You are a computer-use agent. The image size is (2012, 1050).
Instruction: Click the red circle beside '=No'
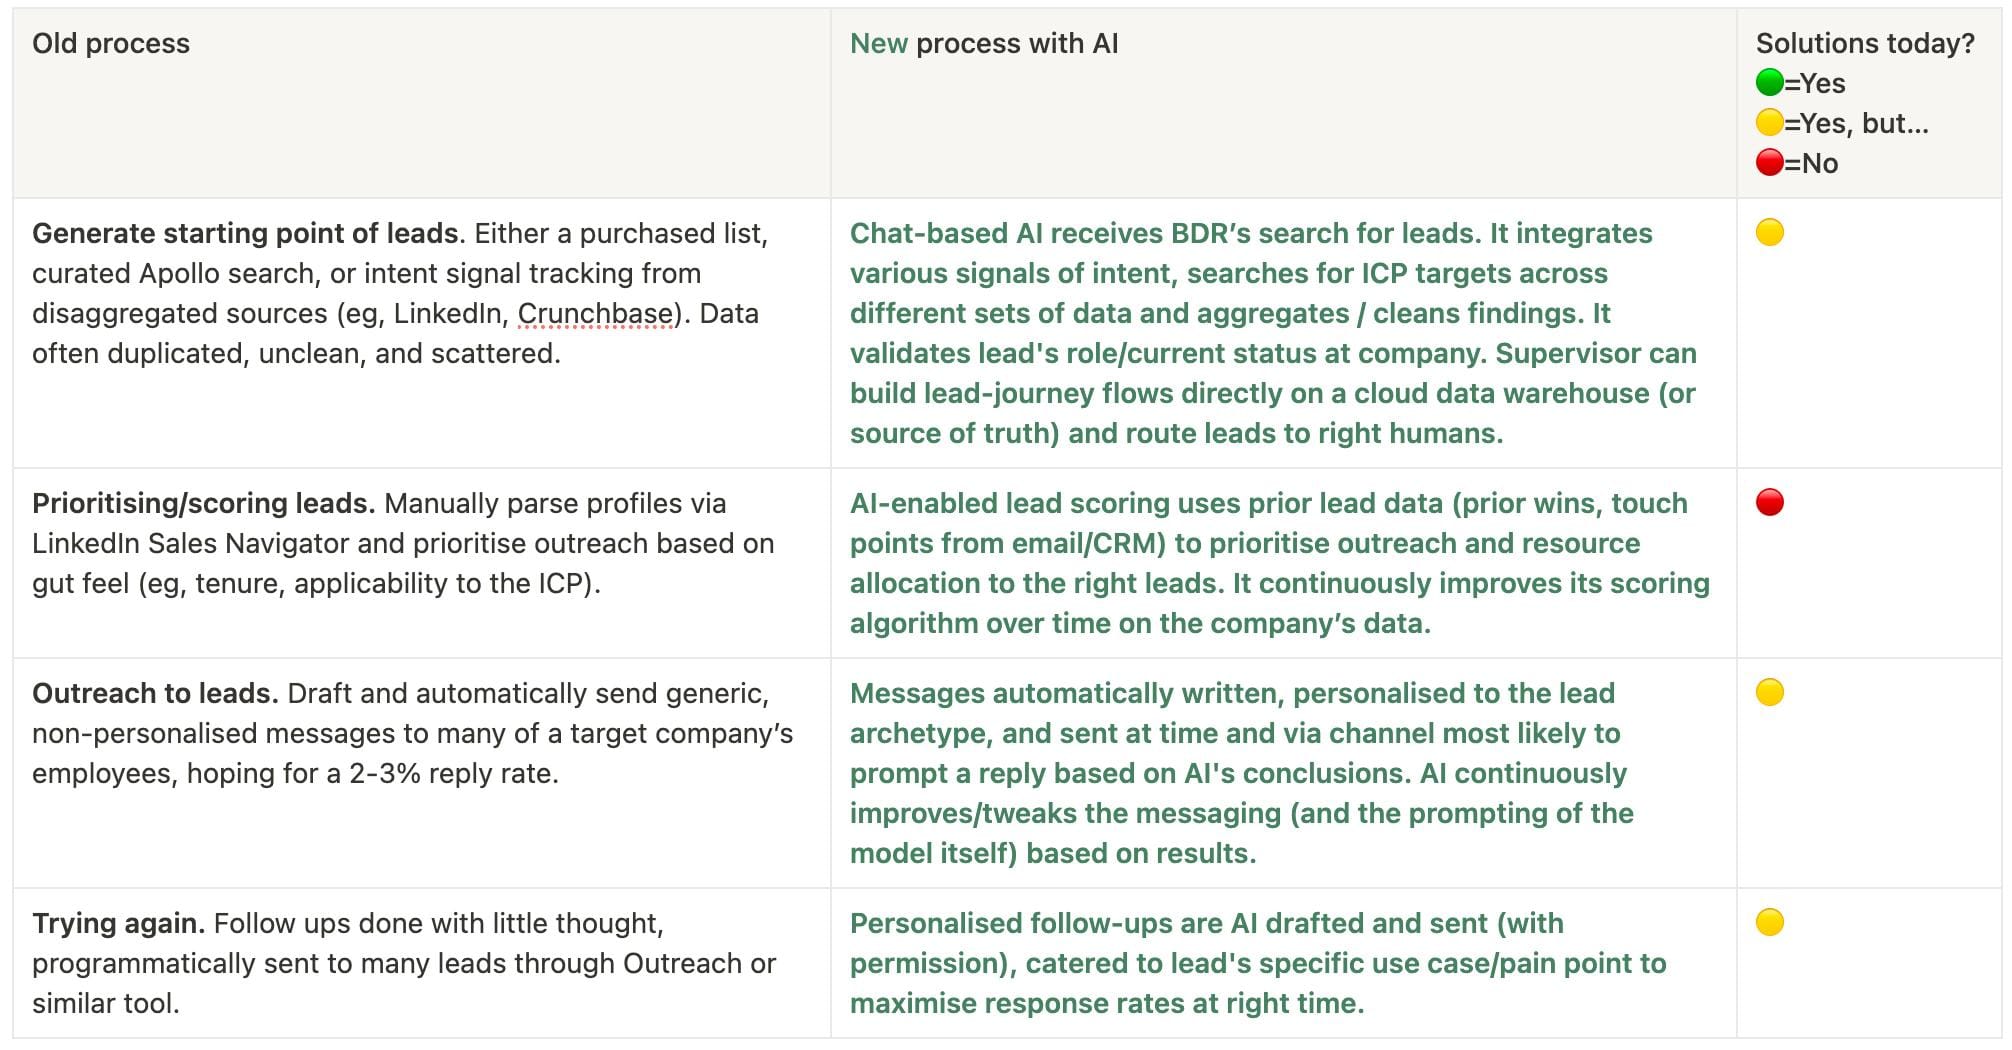click(1769, 163)
